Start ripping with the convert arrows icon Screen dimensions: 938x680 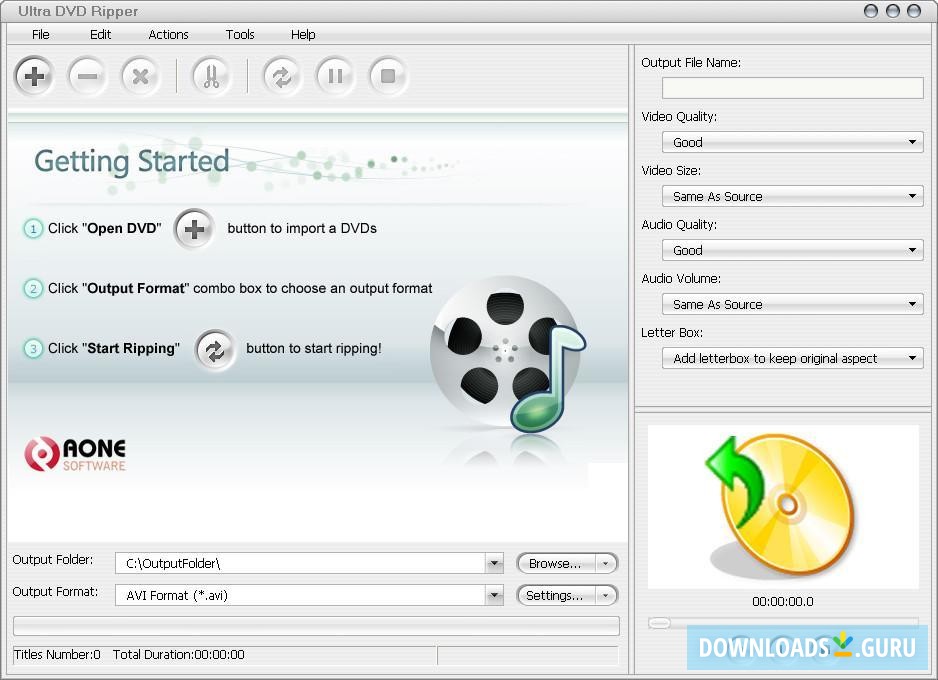(281, 76)
